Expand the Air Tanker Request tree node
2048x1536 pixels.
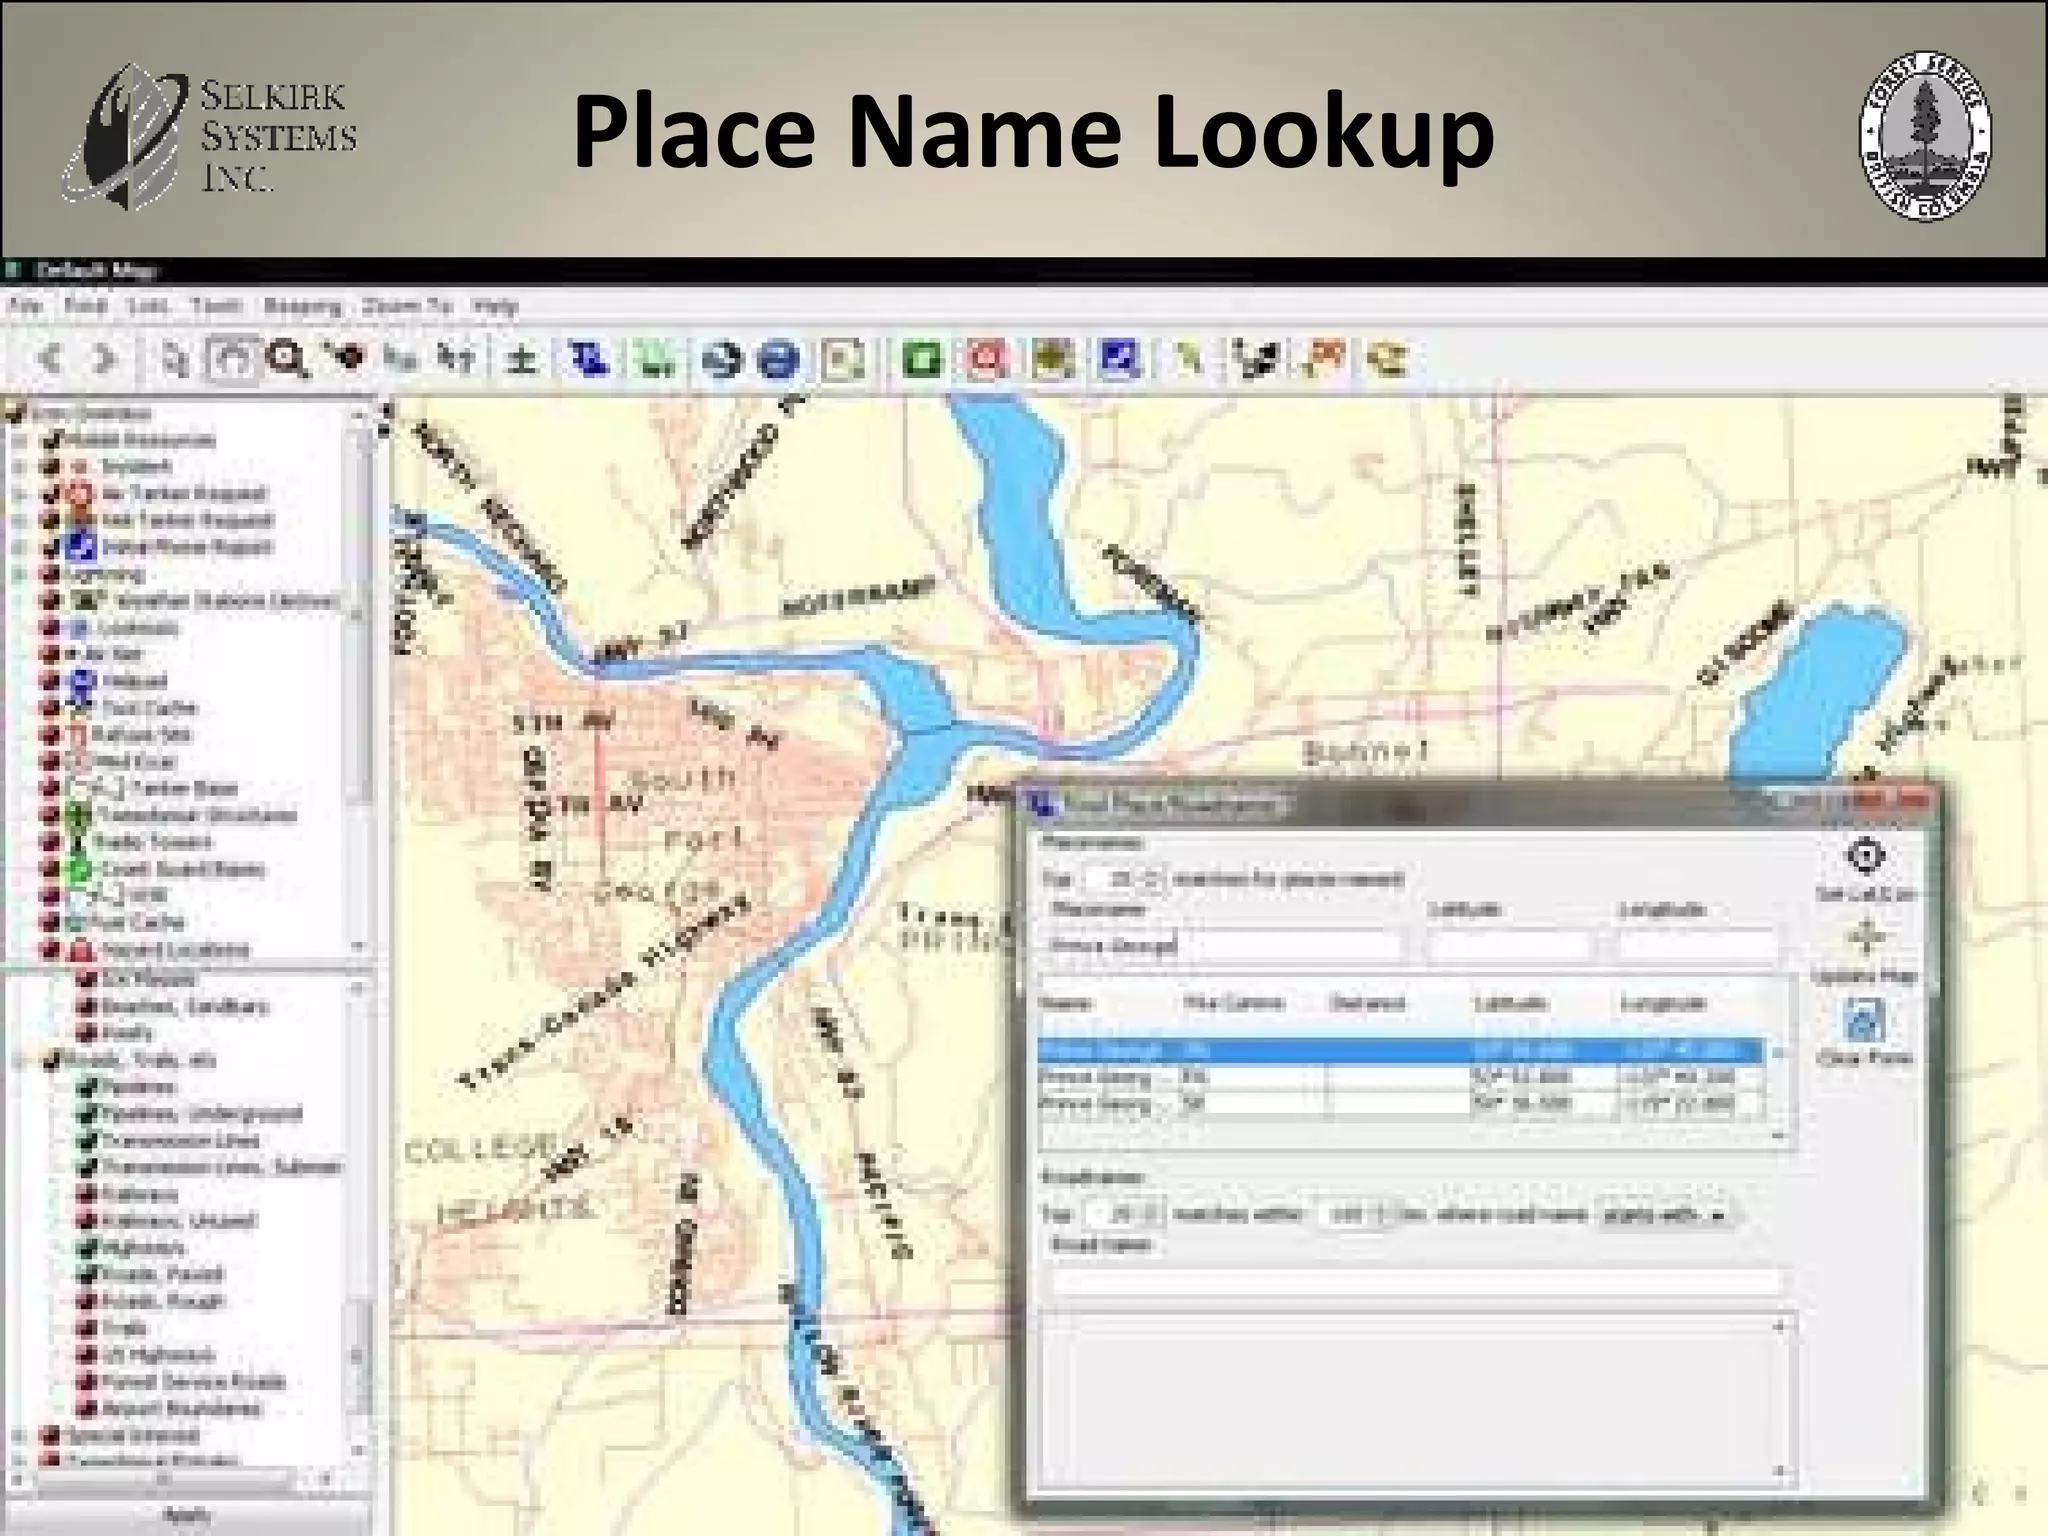tap(17, 493)
